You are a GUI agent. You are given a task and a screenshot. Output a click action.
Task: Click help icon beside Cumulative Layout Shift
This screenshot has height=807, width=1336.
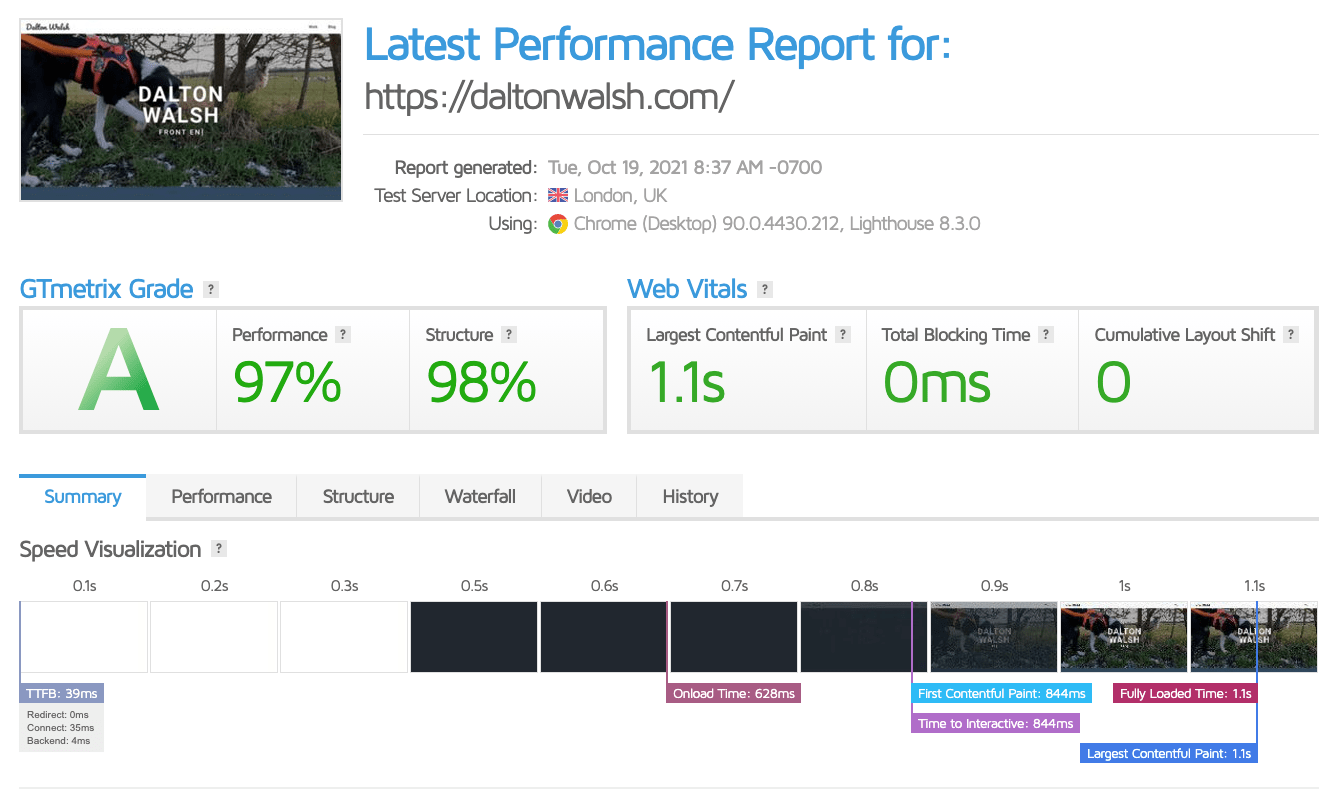point(1291,335)
